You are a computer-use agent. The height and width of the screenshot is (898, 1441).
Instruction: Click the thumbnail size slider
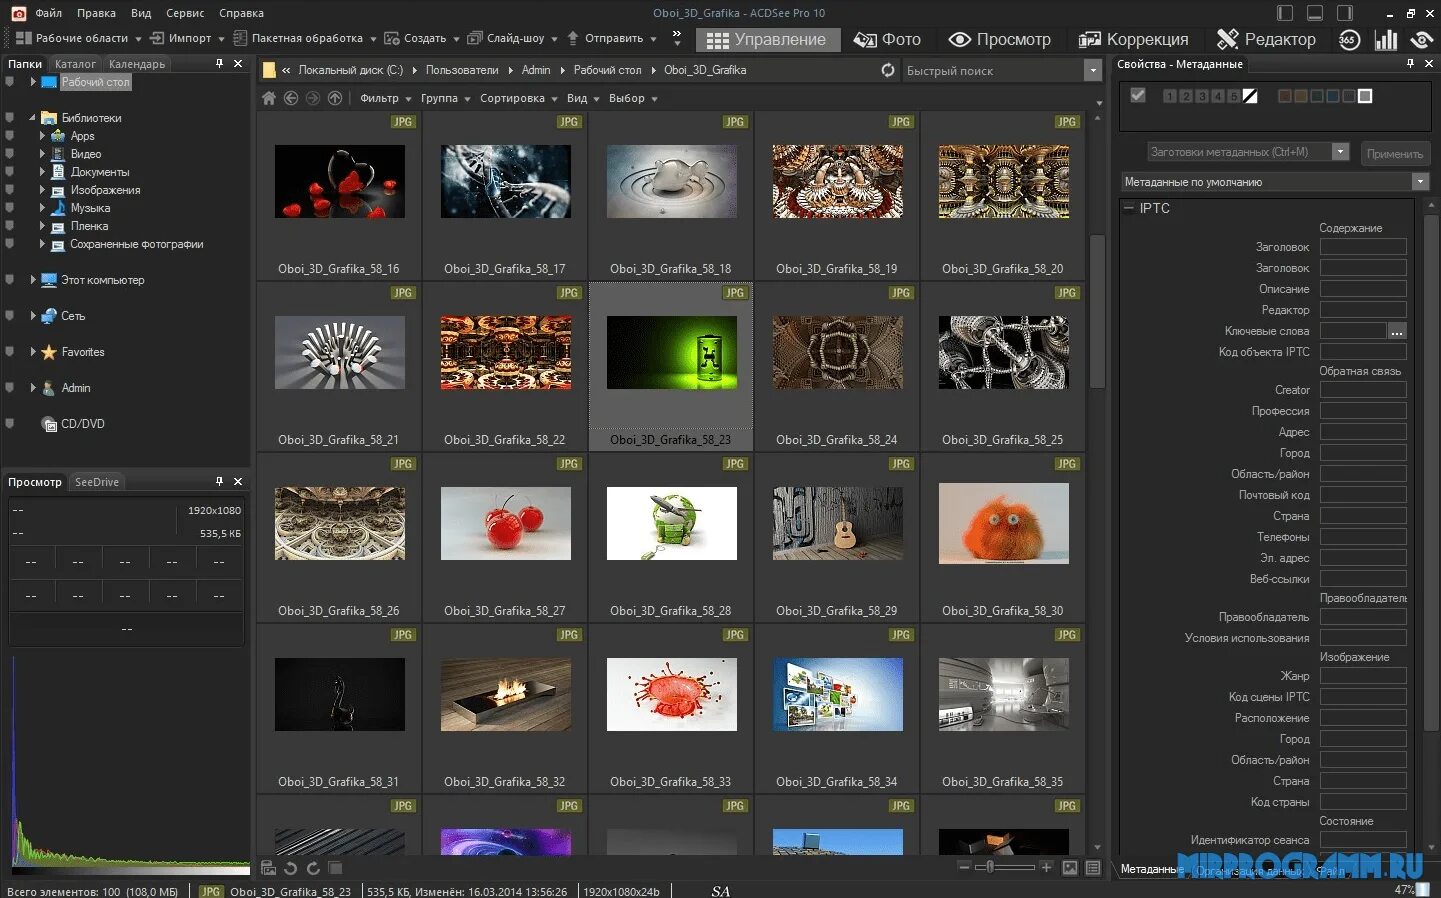1004,867
